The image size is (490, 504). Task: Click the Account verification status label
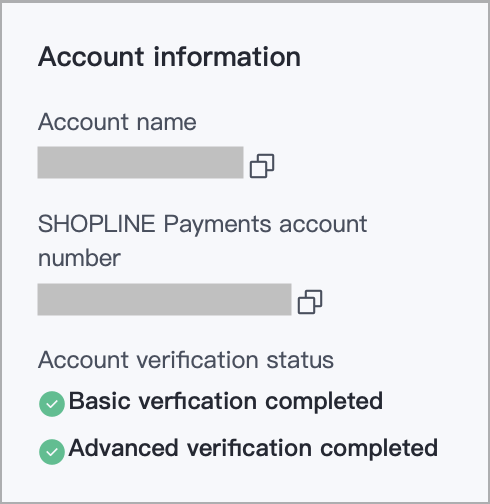(x=186, y=360)
